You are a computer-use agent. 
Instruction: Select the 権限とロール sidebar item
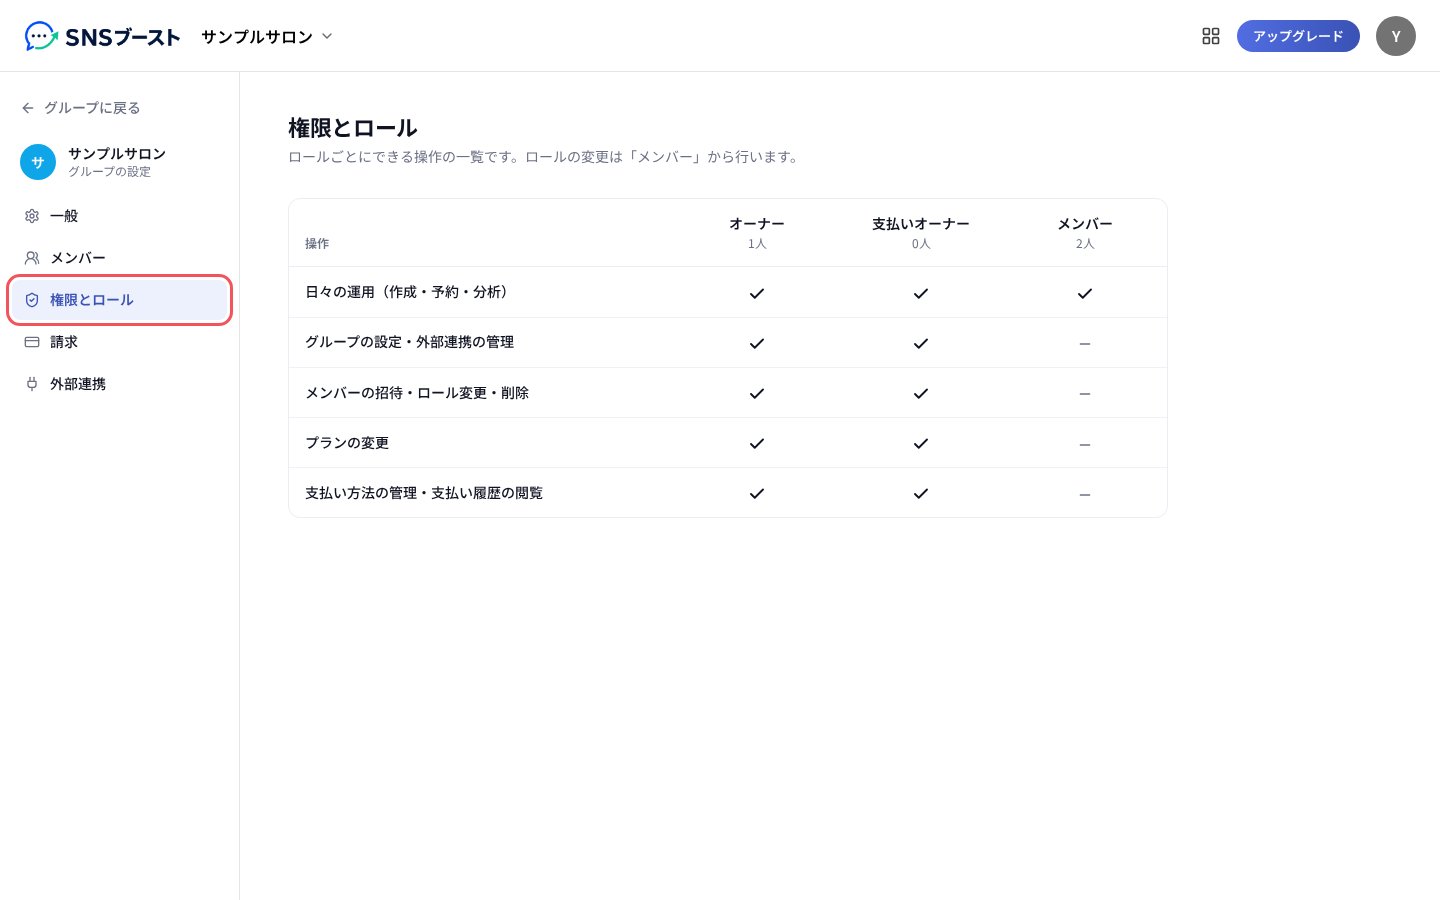click(x=120, y=300)
